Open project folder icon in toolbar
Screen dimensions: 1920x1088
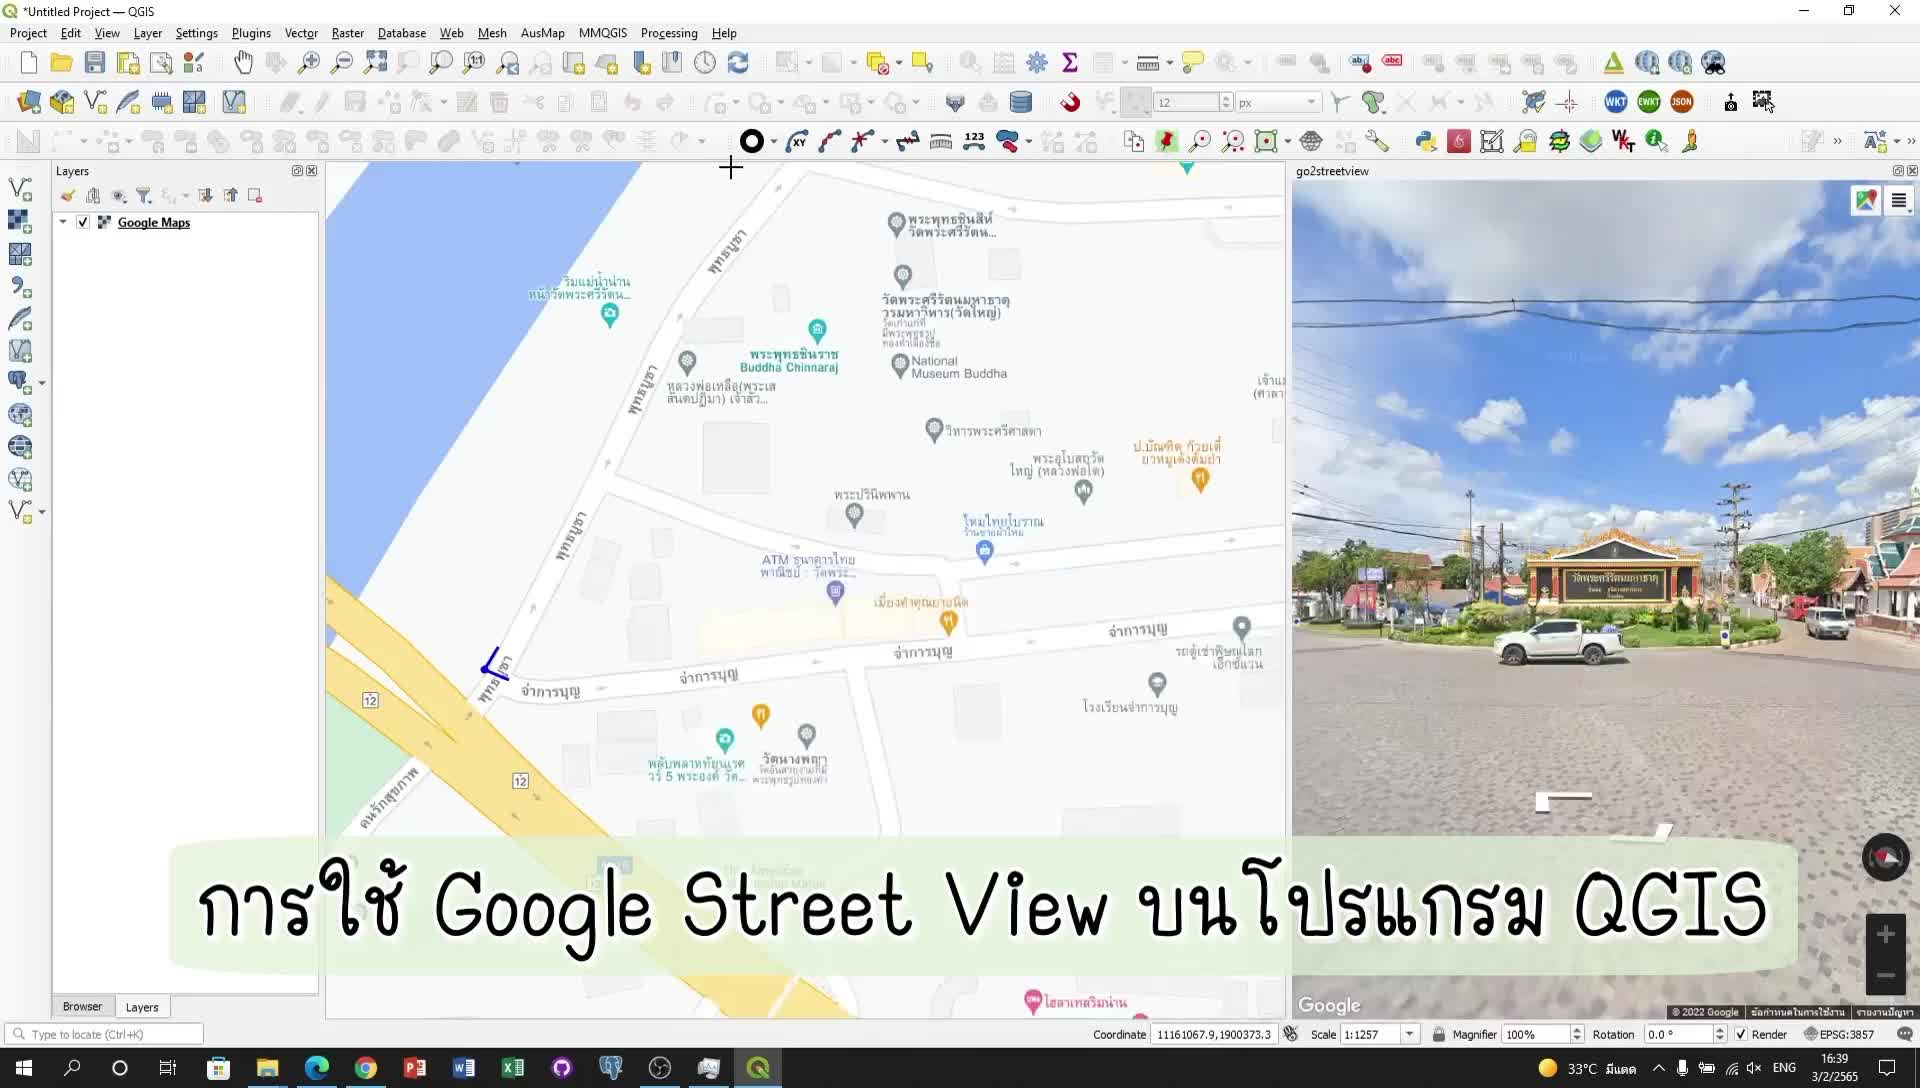click(62, 63)
